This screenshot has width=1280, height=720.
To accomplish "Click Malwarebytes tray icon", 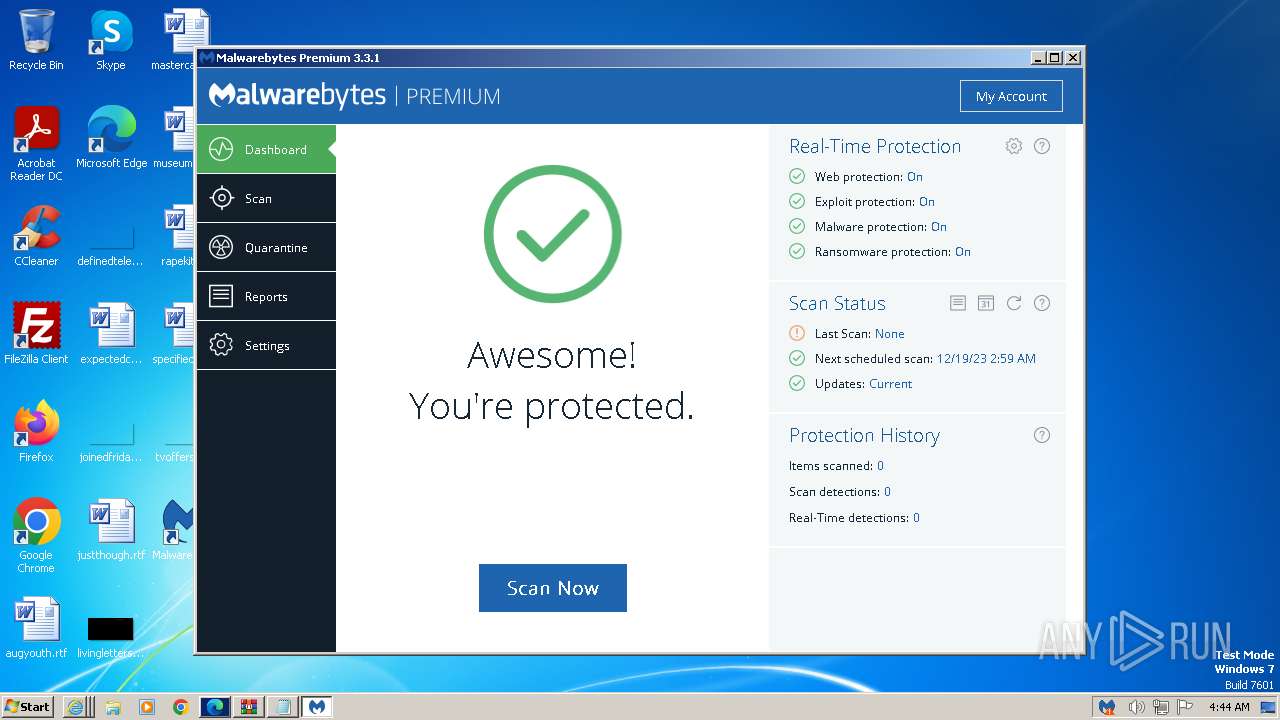I will pos(1107,707).
